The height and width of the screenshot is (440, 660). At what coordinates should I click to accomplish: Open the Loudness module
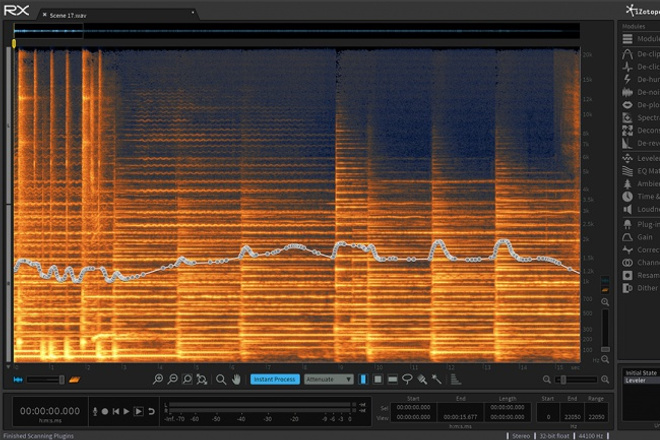[641, 209]
